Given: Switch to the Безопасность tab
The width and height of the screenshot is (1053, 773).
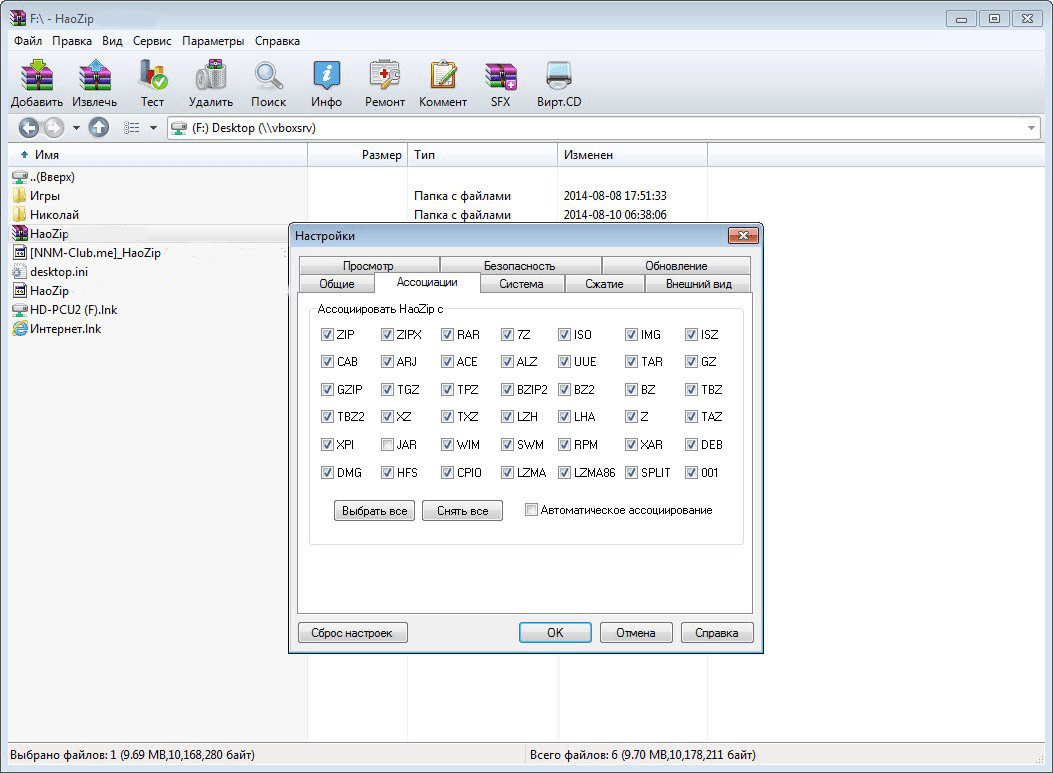Looking at the screenshot, I should click(520, 265).
